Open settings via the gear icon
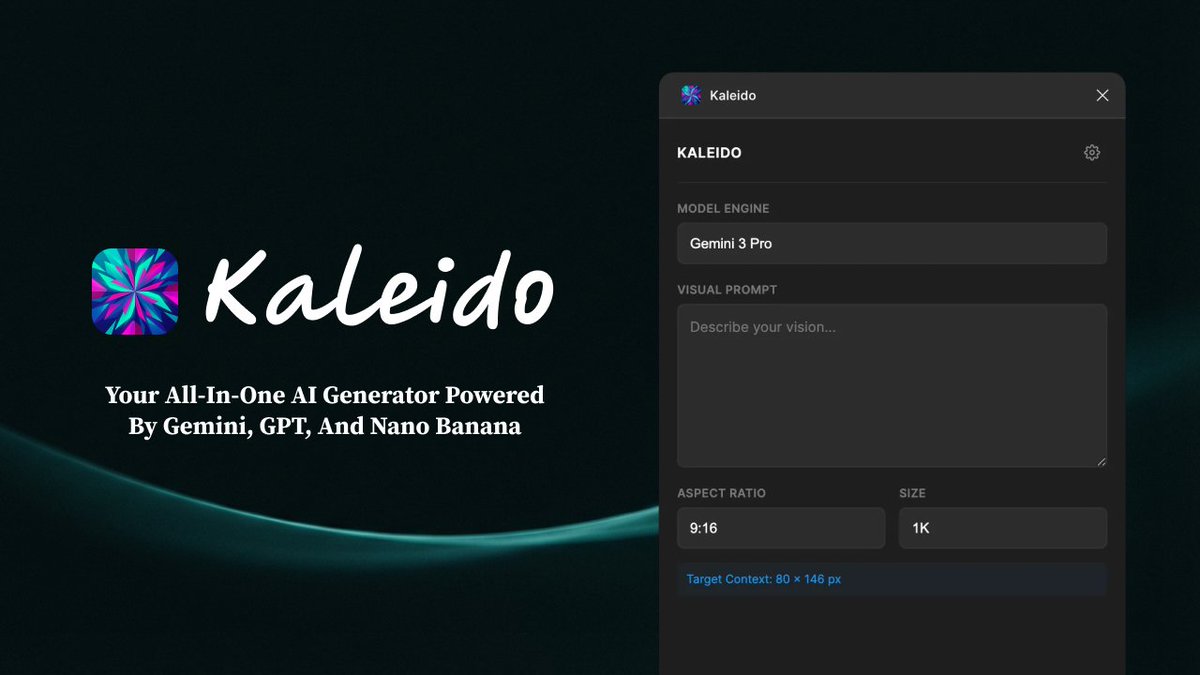 click(x=1092, y=153)
